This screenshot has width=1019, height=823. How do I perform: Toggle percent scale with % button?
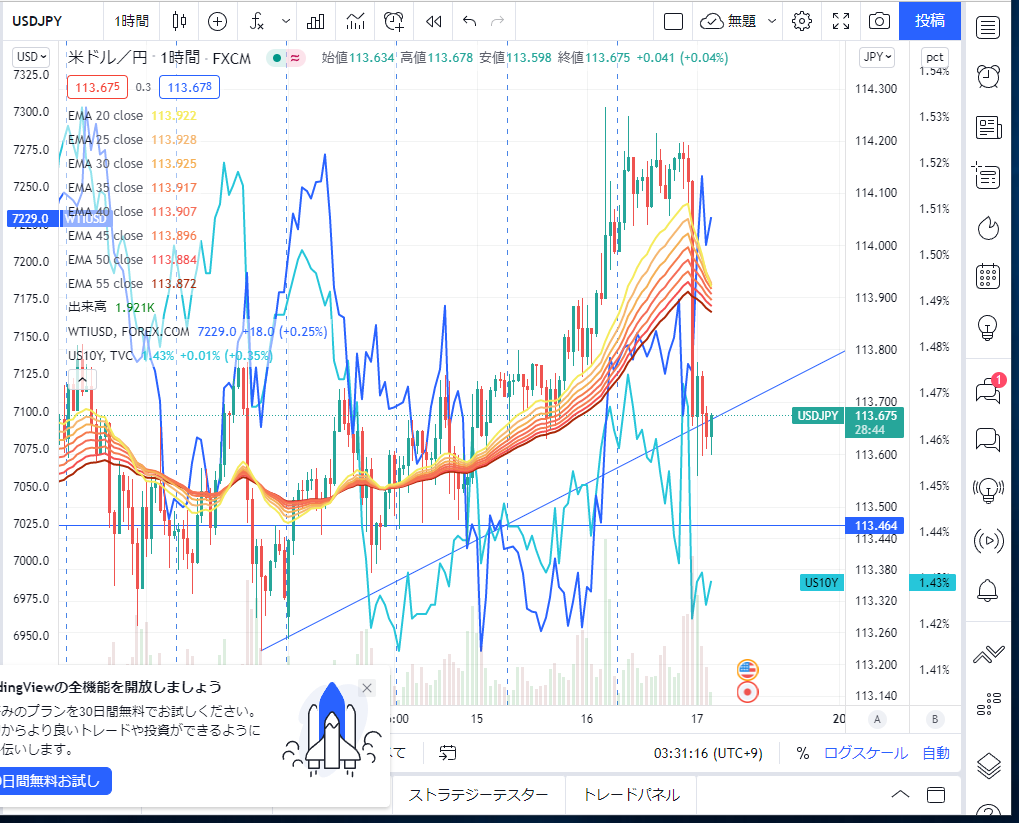803,753
